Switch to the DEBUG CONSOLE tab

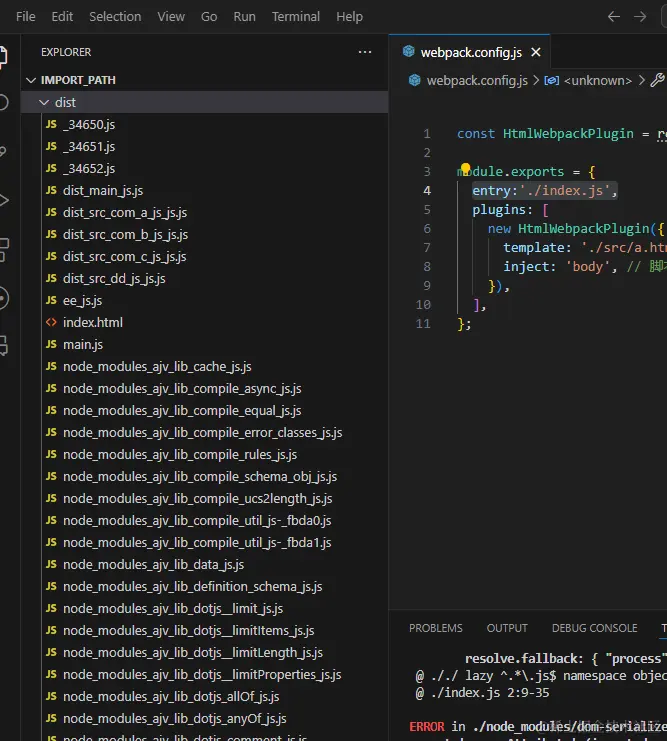(x=594, y=628)
